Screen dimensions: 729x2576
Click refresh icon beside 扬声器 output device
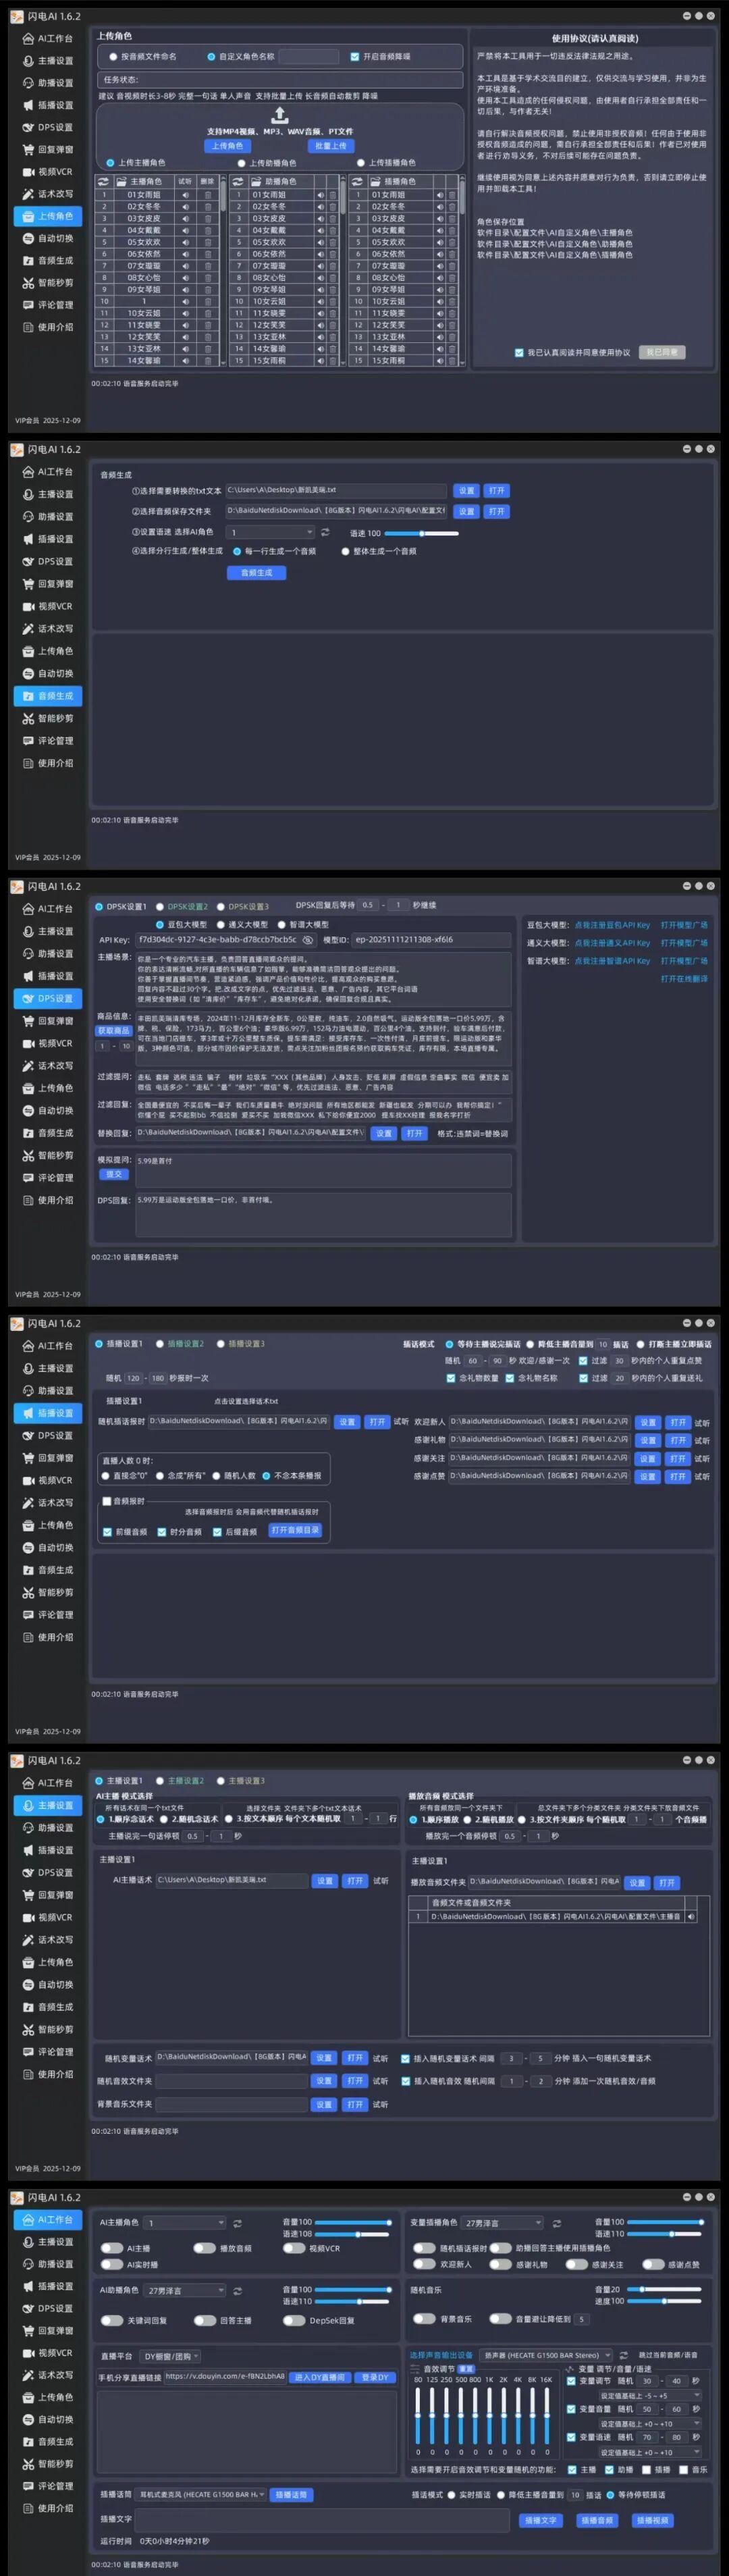(623, 2355)
